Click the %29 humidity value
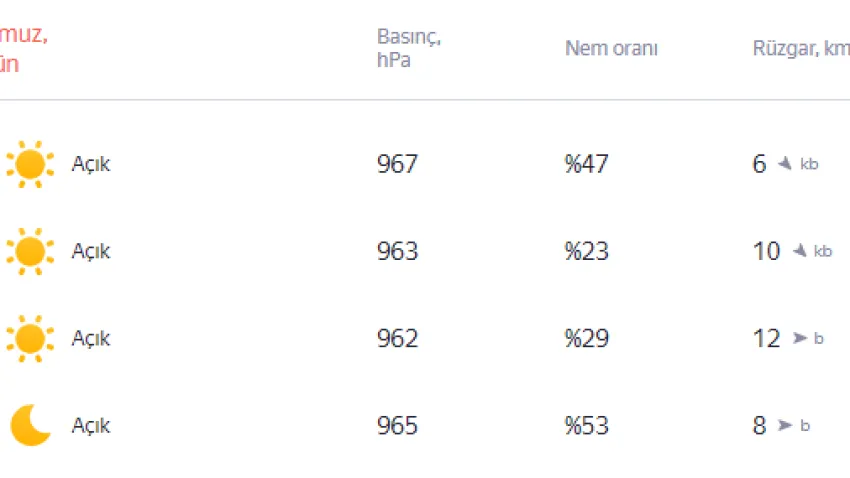 (x=586, y=338)
